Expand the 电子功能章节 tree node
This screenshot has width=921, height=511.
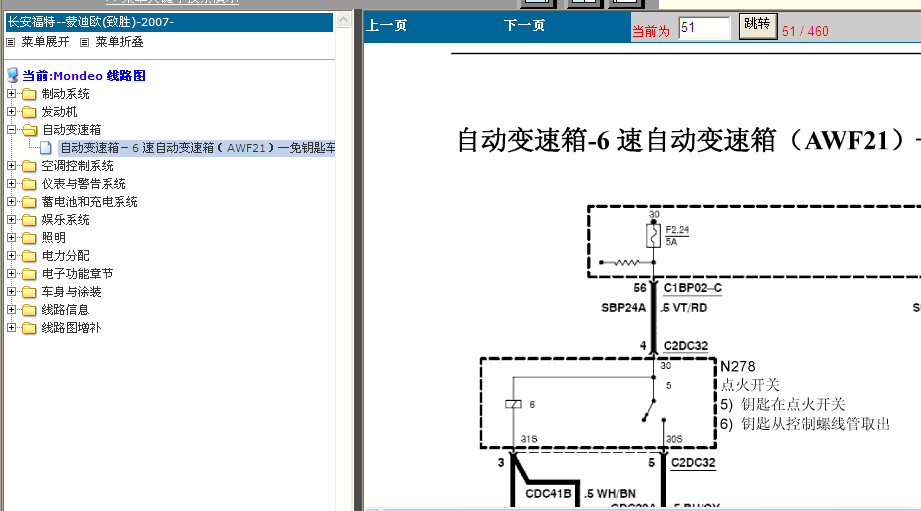[11, 273]
